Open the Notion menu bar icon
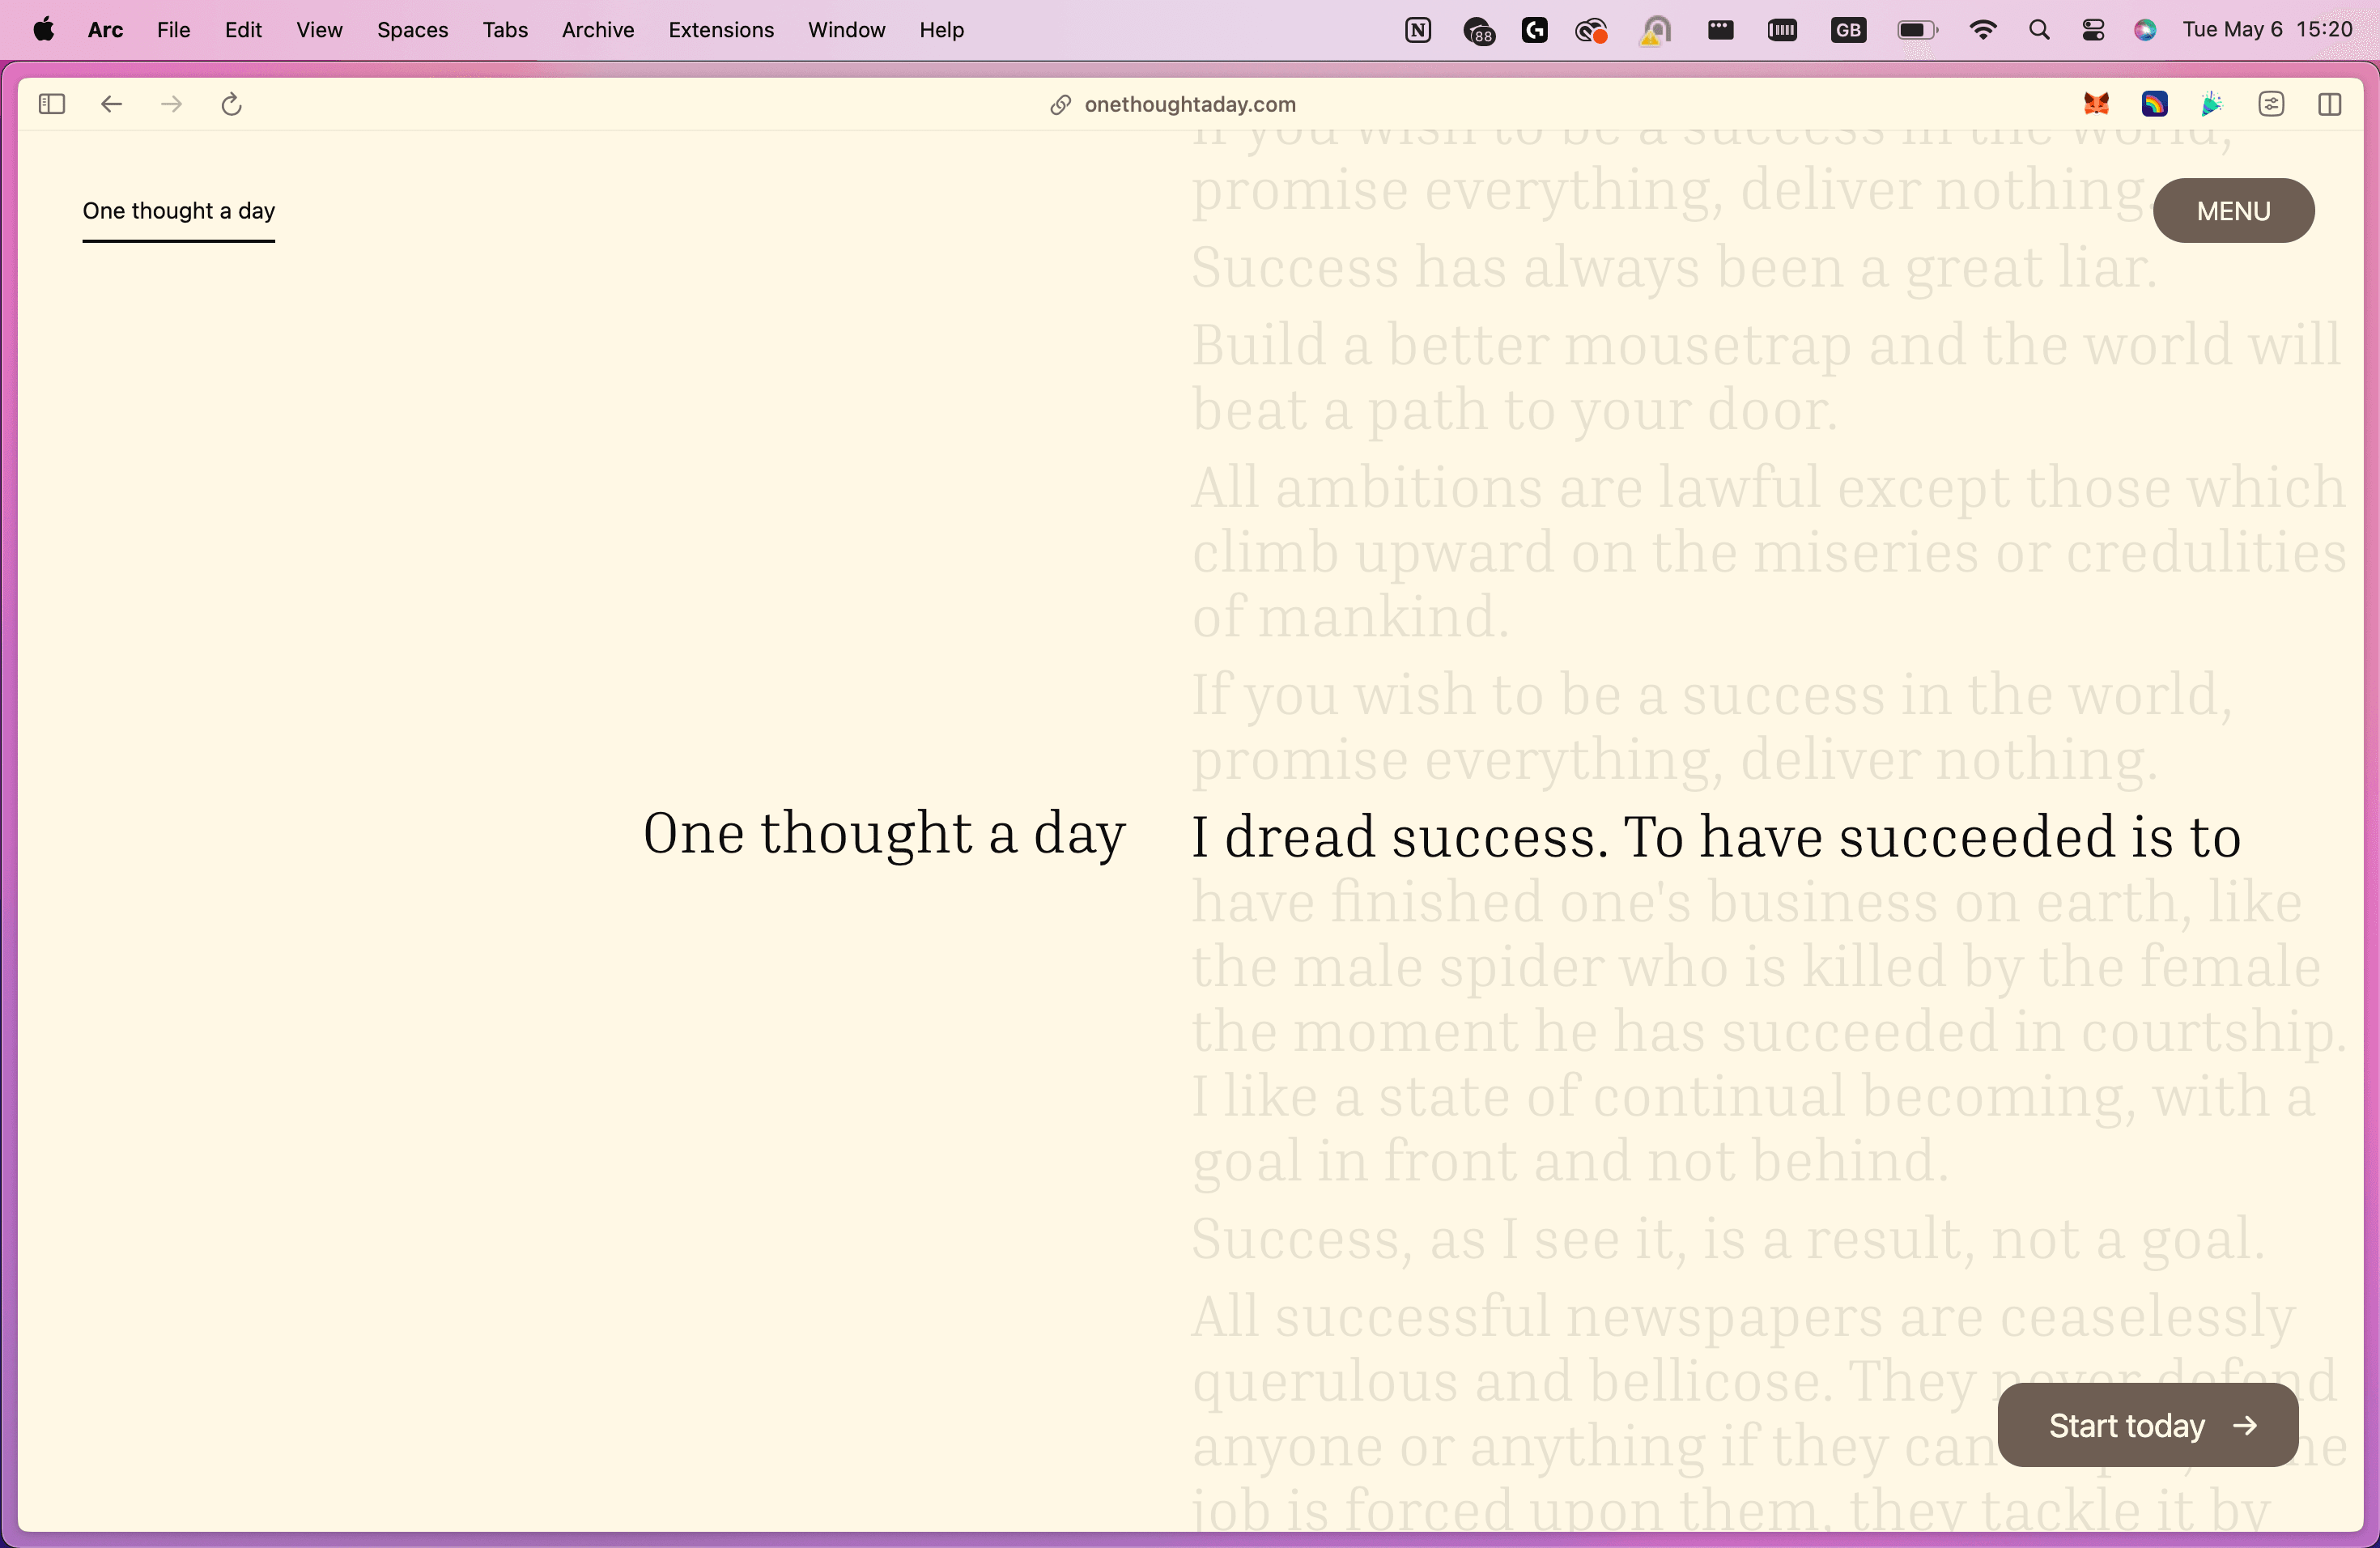Image resolution: width=2380 pixels, height=1548 pixels. (x=1417, y=30)
